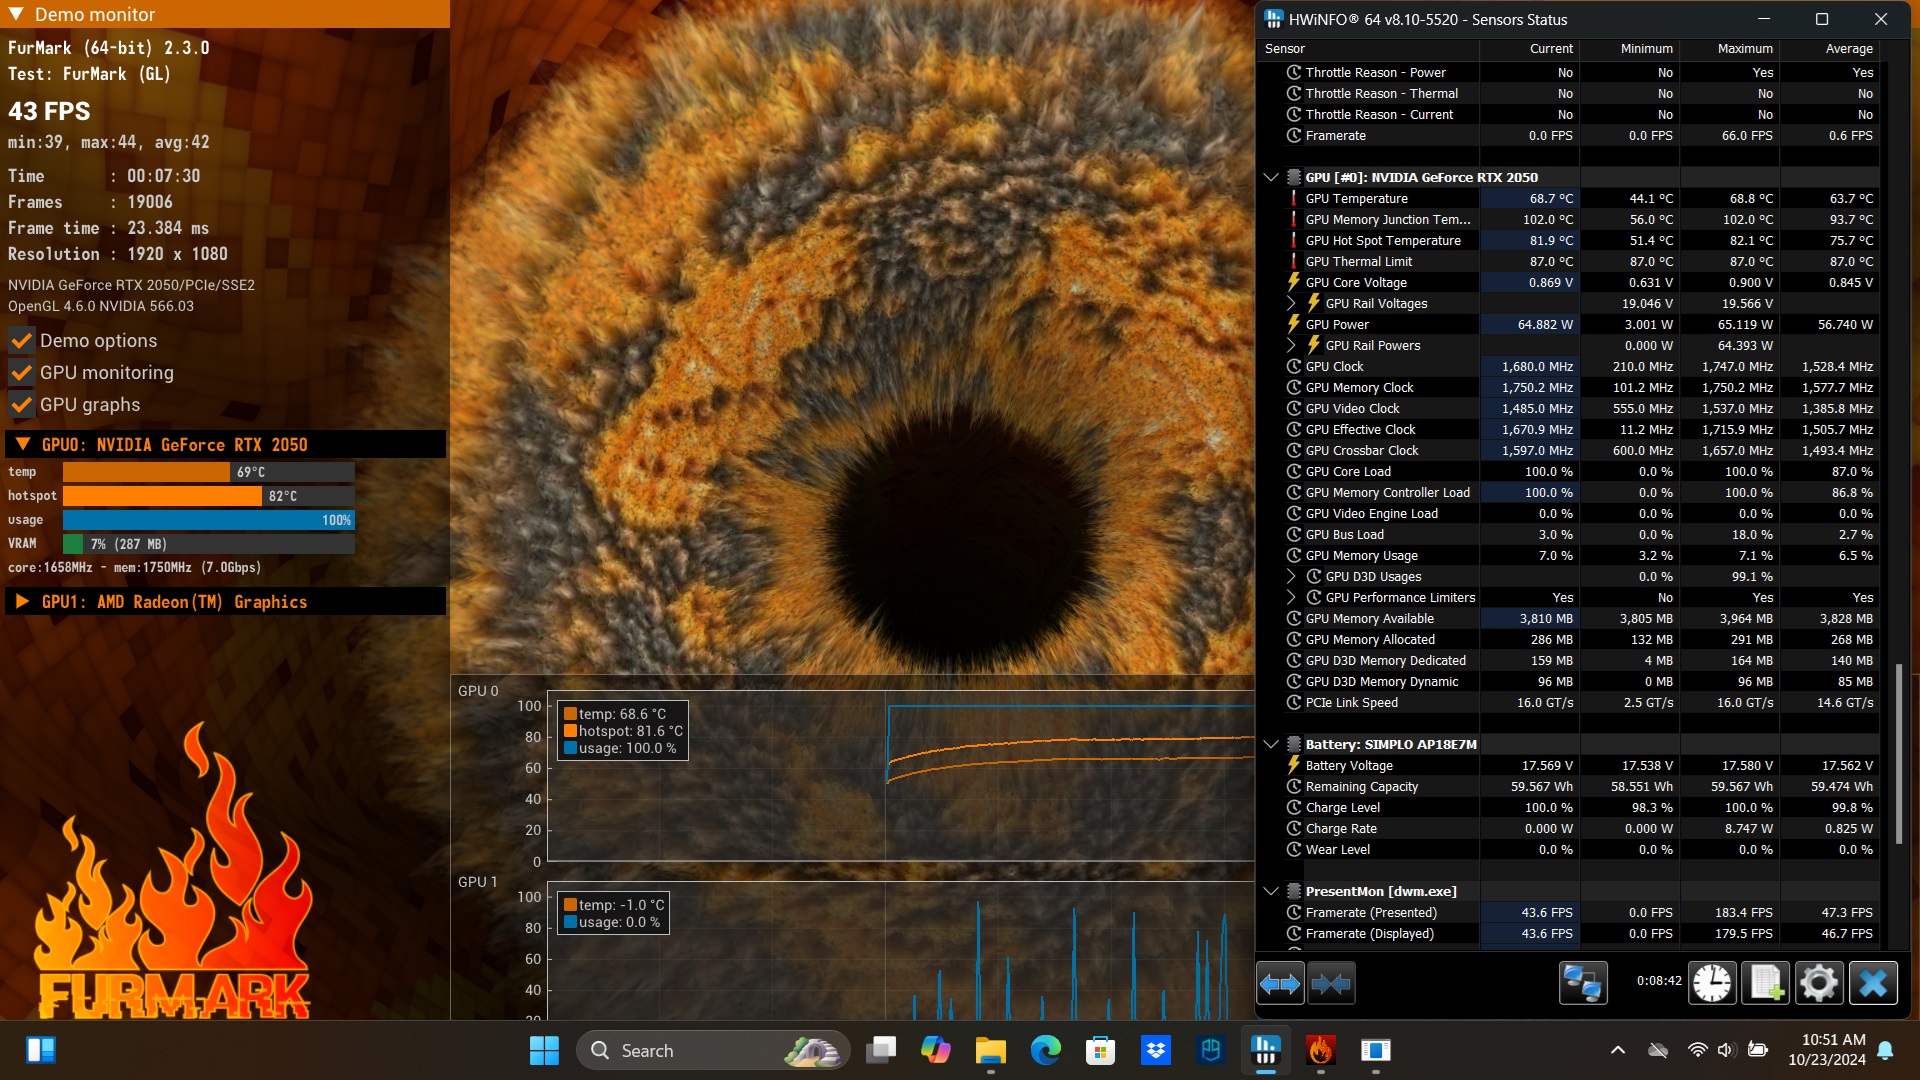Expand GPU Rail Powers row
Image resolution: width=1920 pixels, height=1080 pixels.
coord(1291,345)
